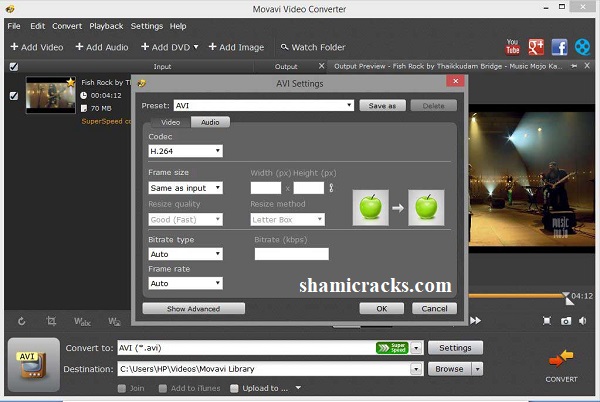This screenshot has height=402, width=600.
Task: Switch to the Video tab
Action: coord(170,122)
